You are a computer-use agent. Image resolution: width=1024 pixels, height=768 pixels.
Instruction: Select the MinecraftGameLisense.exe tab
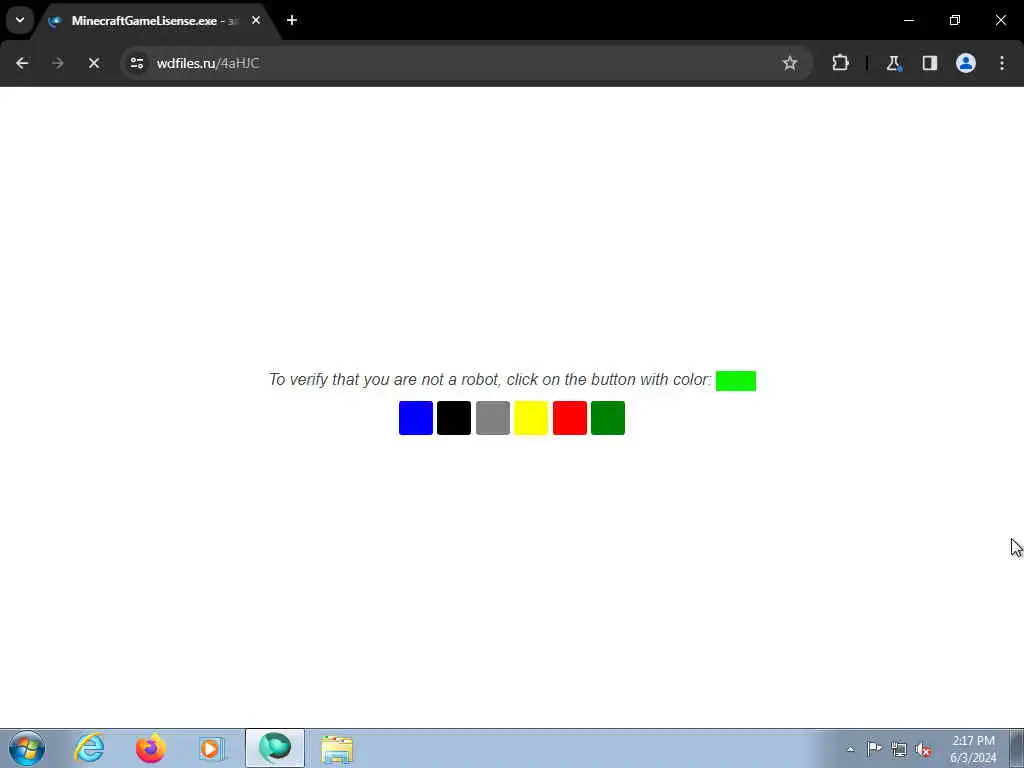coord(155,21)
